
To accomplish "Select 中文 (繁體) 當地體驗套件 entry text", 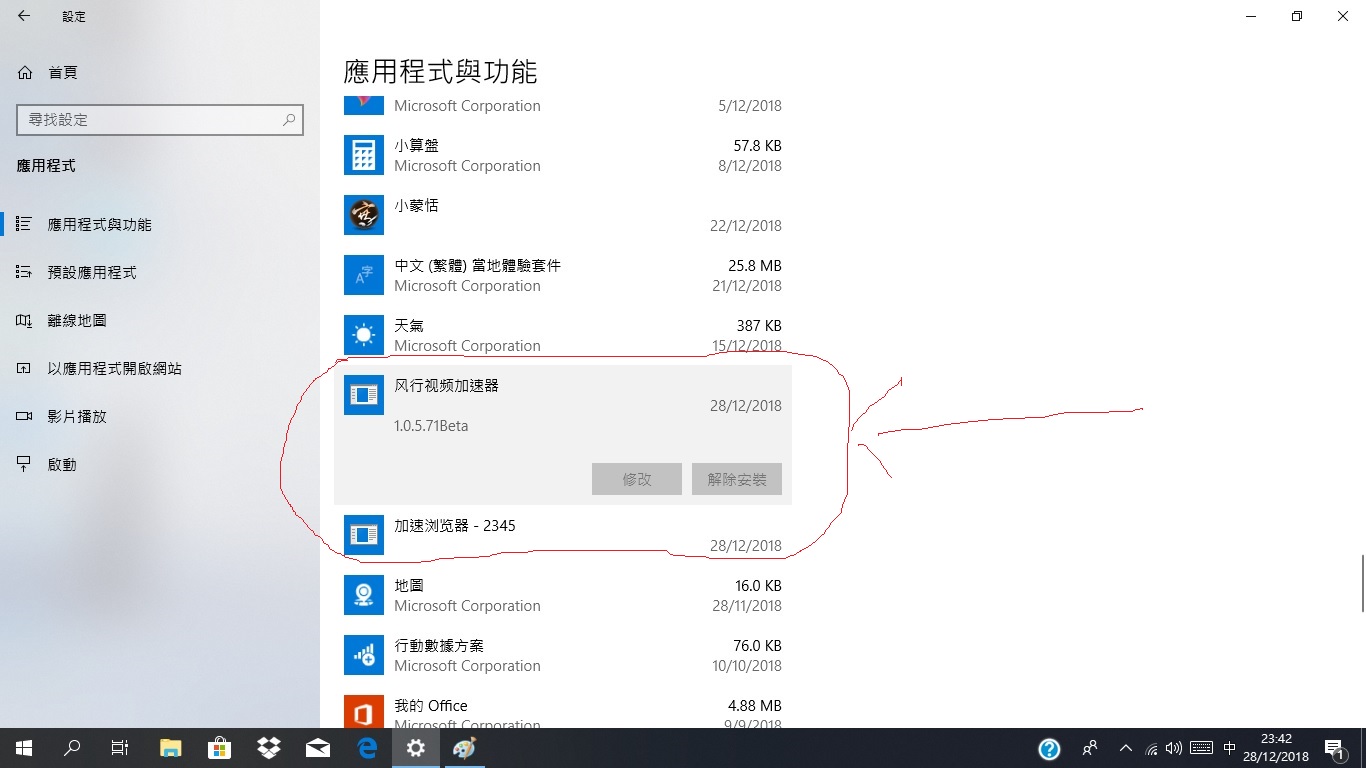I will [x=477, y=265].
